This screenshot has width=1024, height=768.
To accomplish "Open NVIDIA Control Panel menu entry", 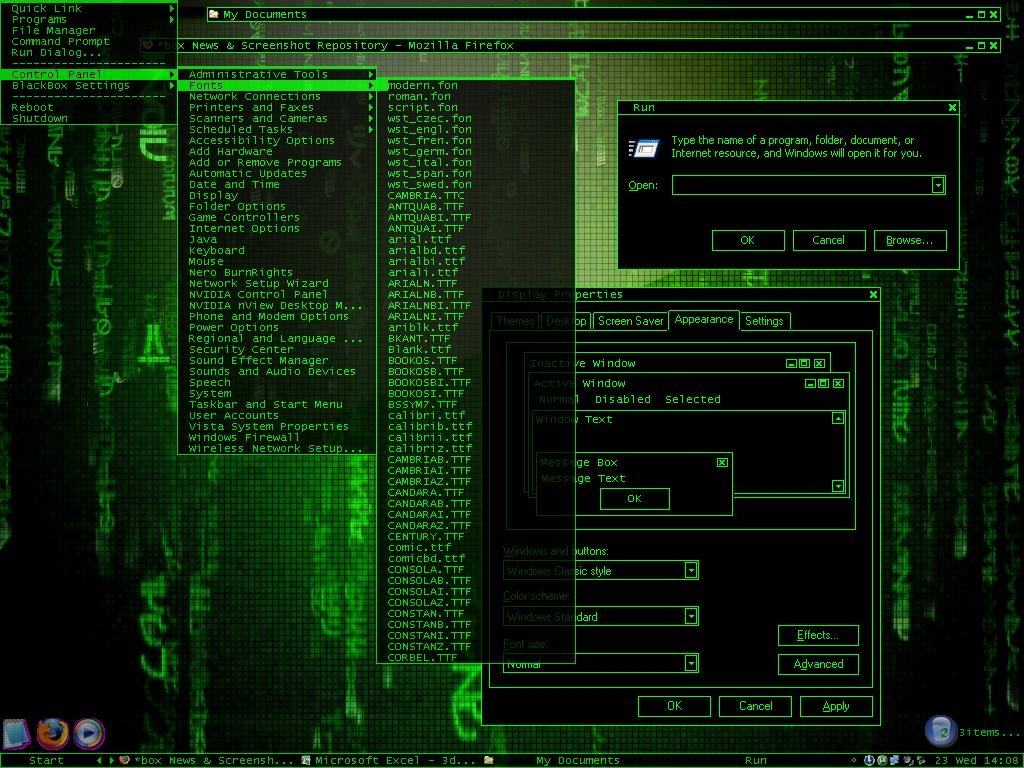I will (x=278, y=295).
